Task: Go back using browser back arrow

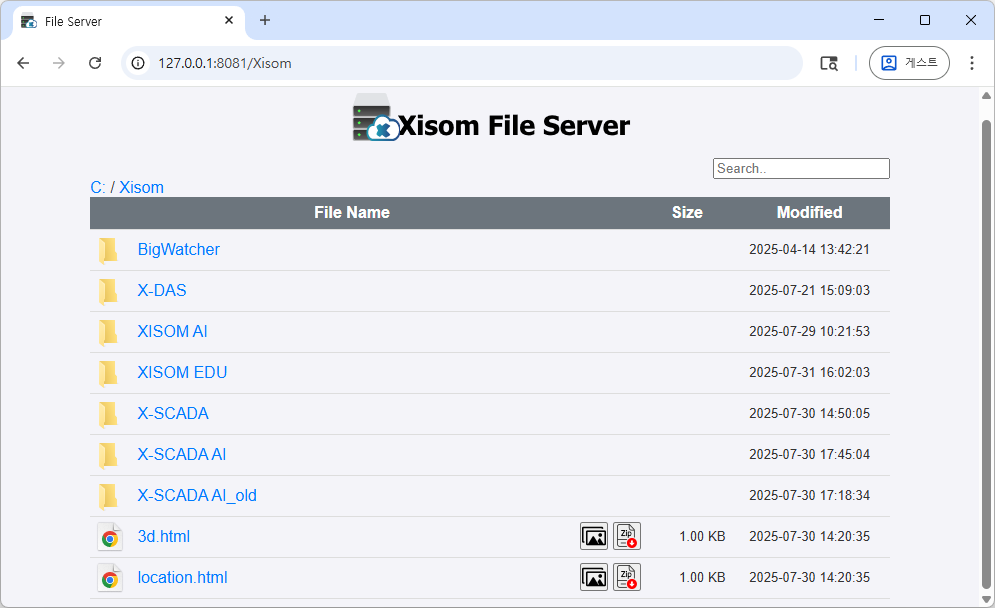Action: click(23, 63)
